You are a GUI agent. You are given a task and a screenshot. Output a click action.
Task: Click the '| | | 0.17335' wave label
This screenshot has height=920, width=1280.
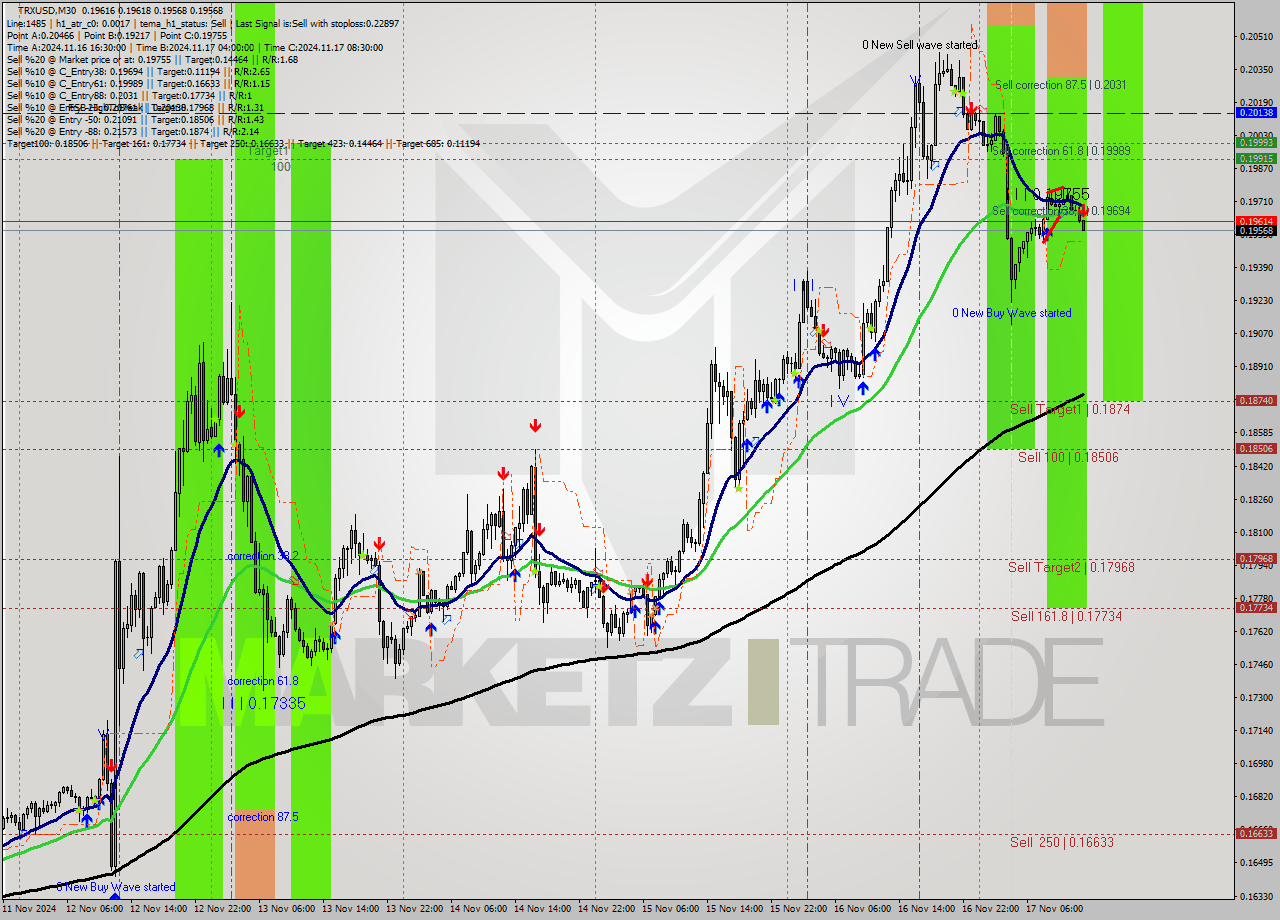pos(264,703)
